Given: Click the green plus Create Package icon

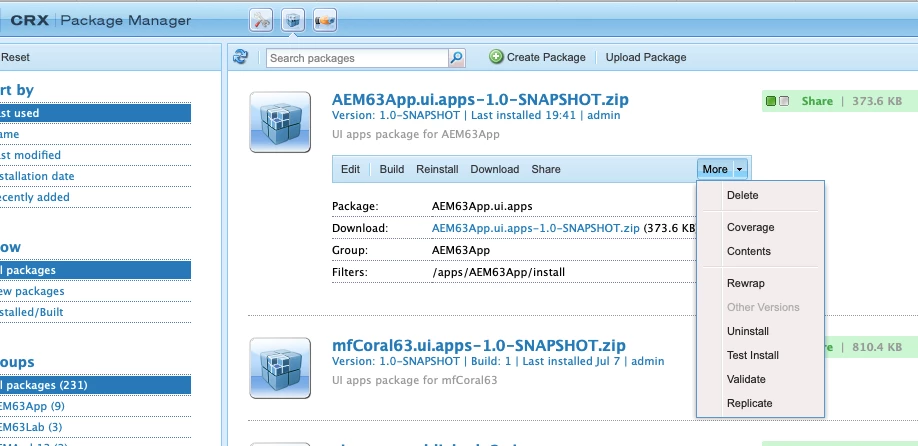Looking at the screenshot, I should coord(496,57).
